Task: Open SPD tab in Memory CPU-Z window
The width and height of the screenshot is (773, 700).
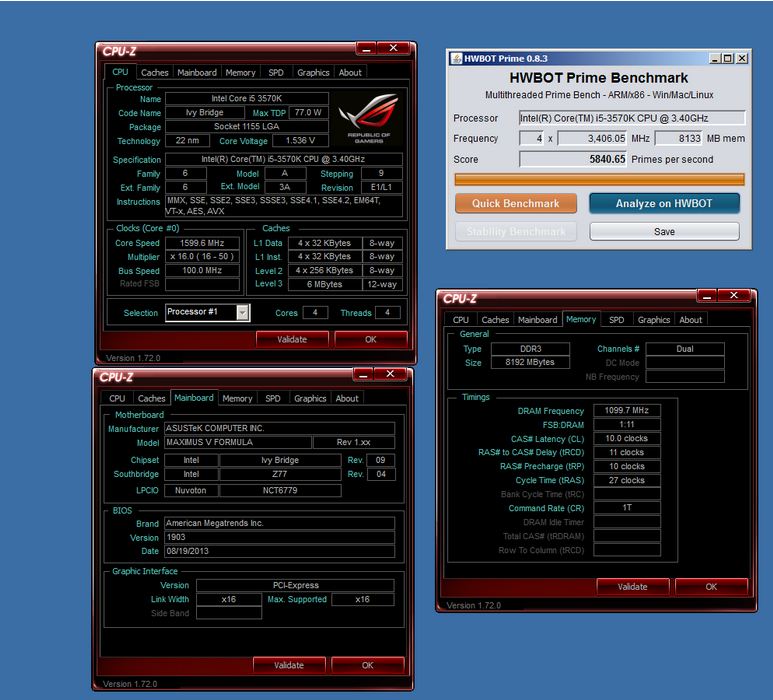Action: click(617, 319)
